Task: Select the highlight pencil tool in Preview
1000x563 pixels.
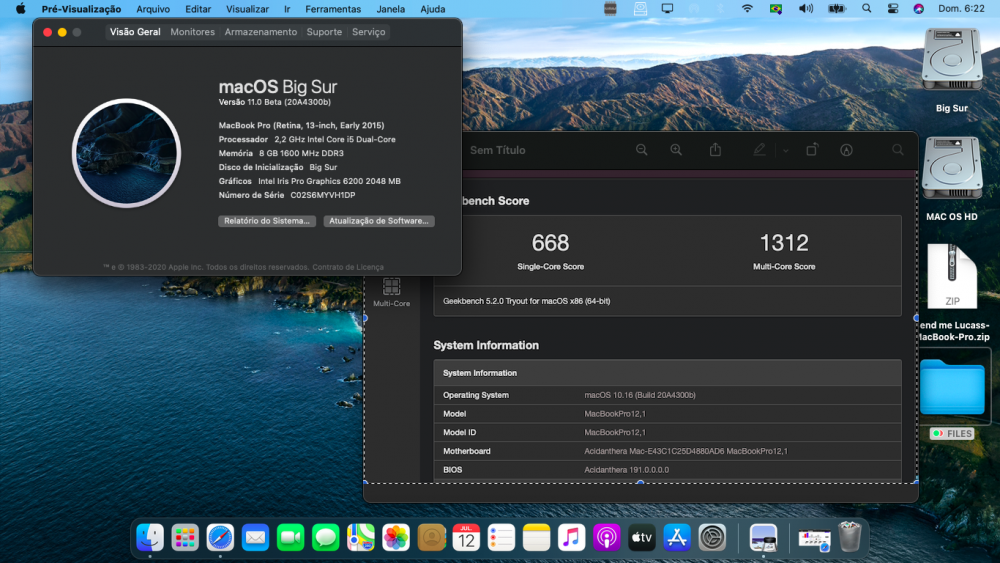Action: (759, 150)
